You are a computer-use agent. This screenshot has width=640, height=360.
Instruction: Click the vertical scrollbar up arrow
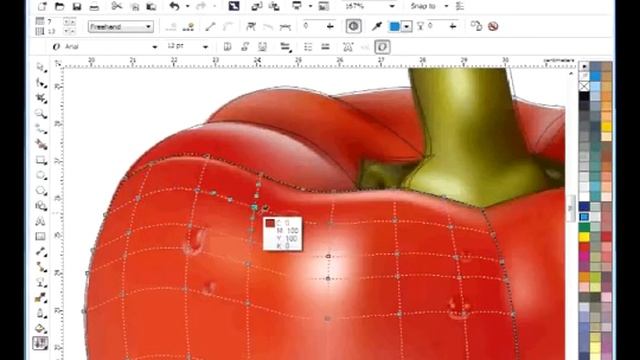click(571, 74)
